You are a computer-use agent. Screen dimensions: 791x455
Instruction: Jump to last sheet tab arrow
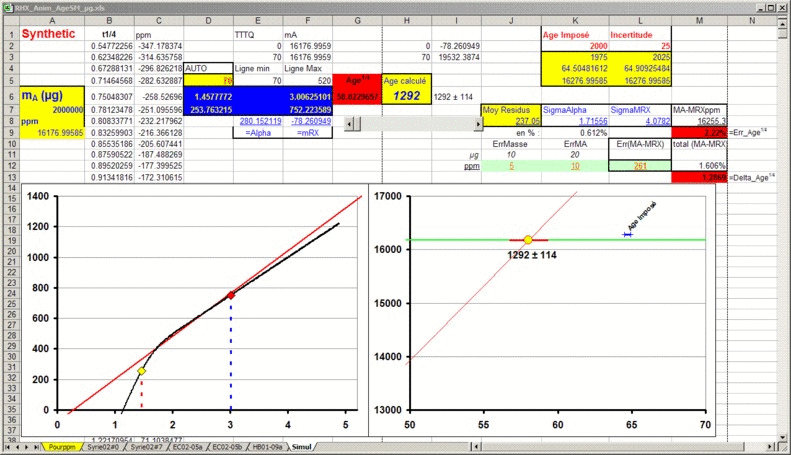pyautogui.click(x=36, y=447)
